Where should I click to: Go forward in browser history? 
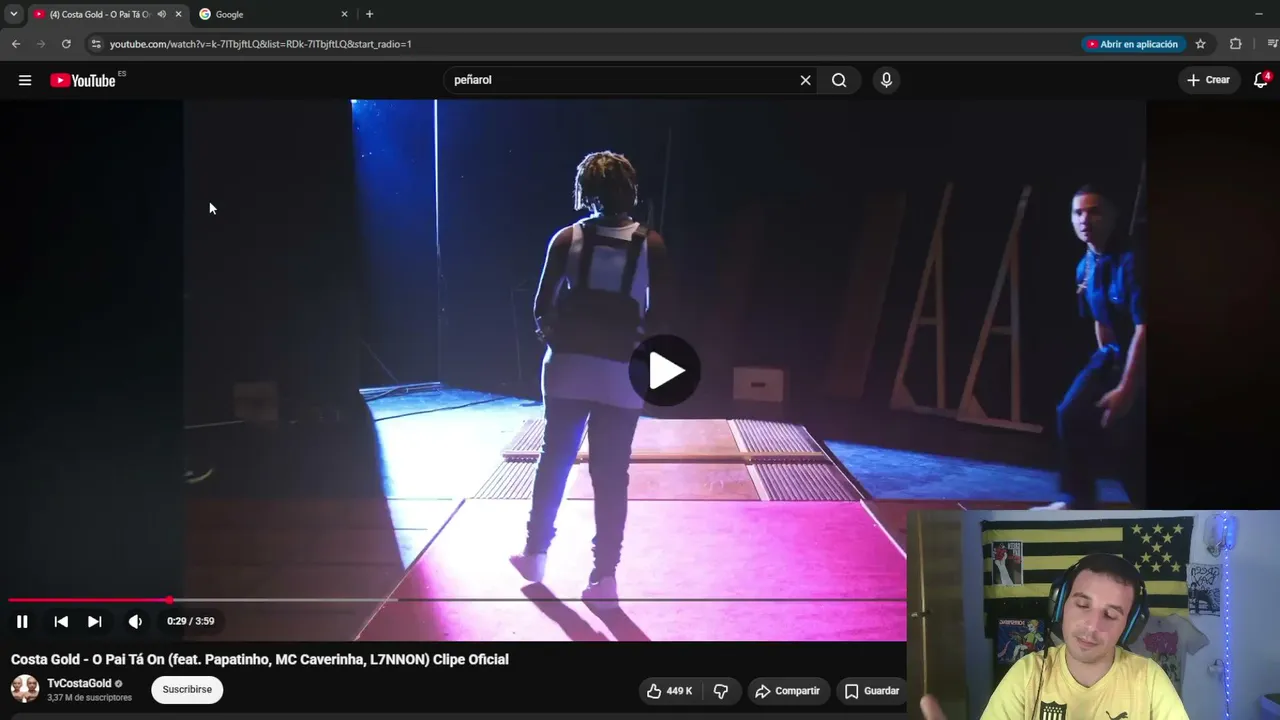pyautogui.click(x=41, y=44)
